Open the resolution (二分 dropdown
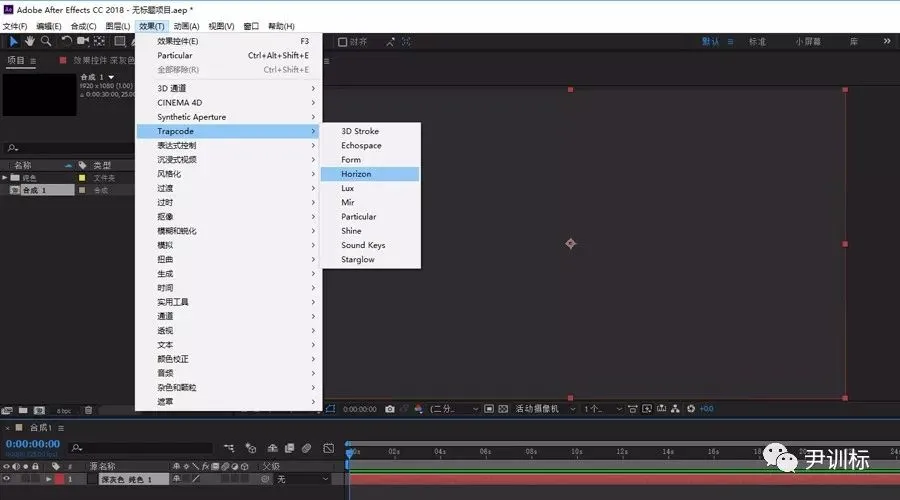Viewport: 900px width, 500px height. [453, 409]
